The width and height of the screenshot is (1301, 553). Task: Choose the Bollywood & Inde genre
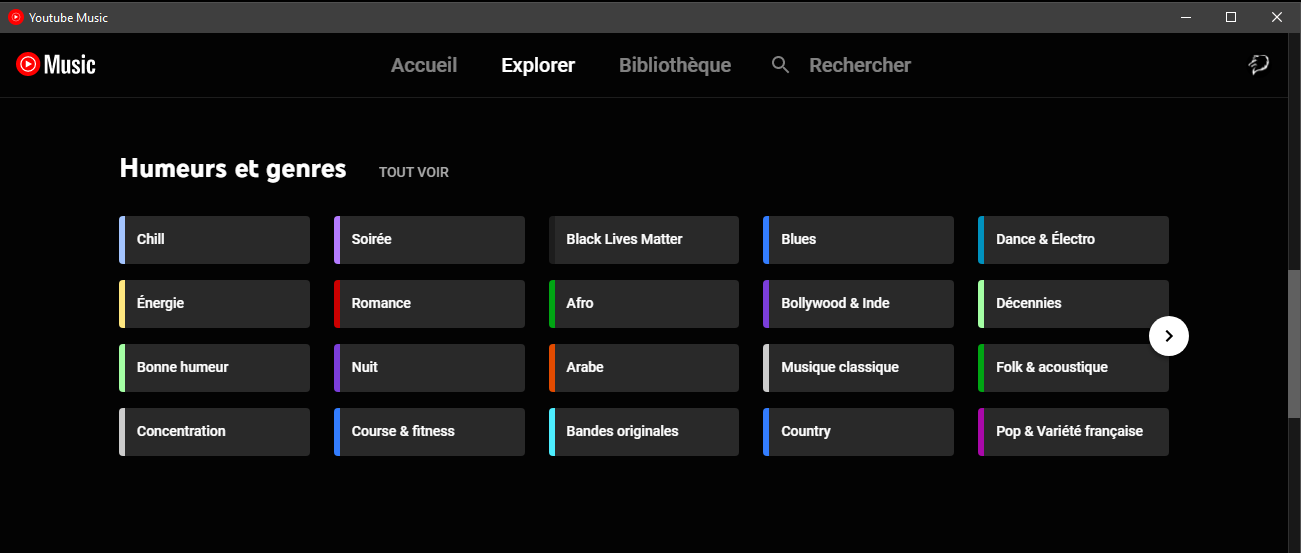tap(858, 304)
